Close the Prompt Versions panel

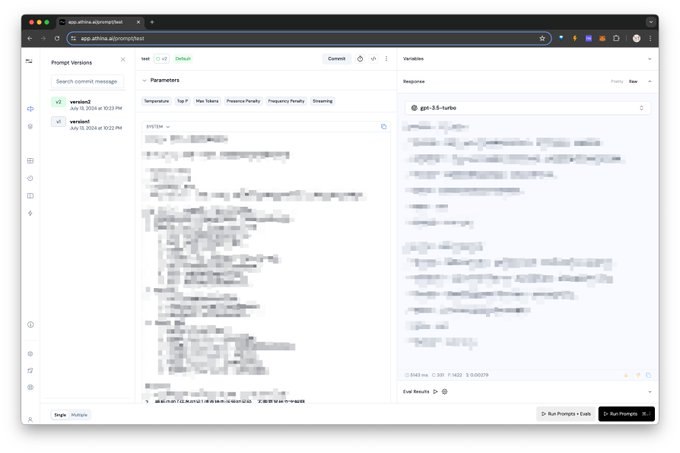(123, 59)
